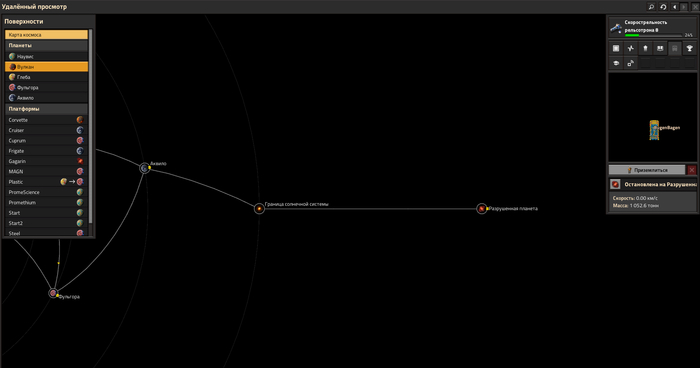
Task: Click the shattered planet node on the map
Action: [x=481, y=209]
